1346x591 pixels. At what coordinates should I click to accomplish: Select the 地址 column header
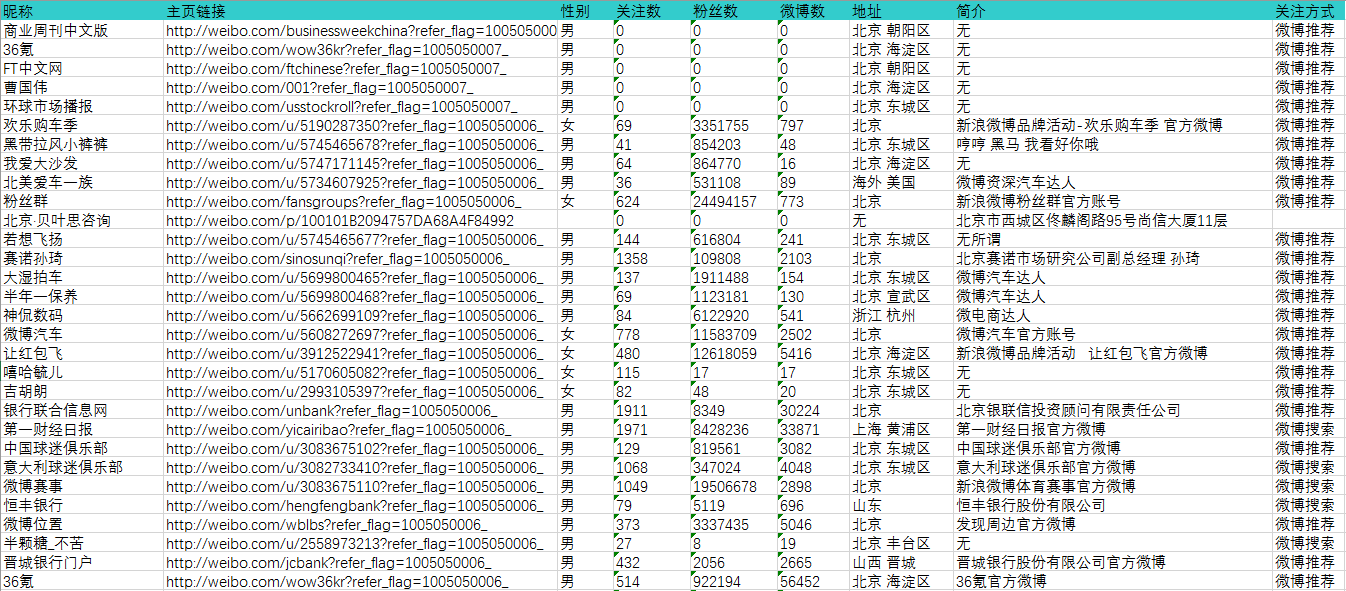862,11
